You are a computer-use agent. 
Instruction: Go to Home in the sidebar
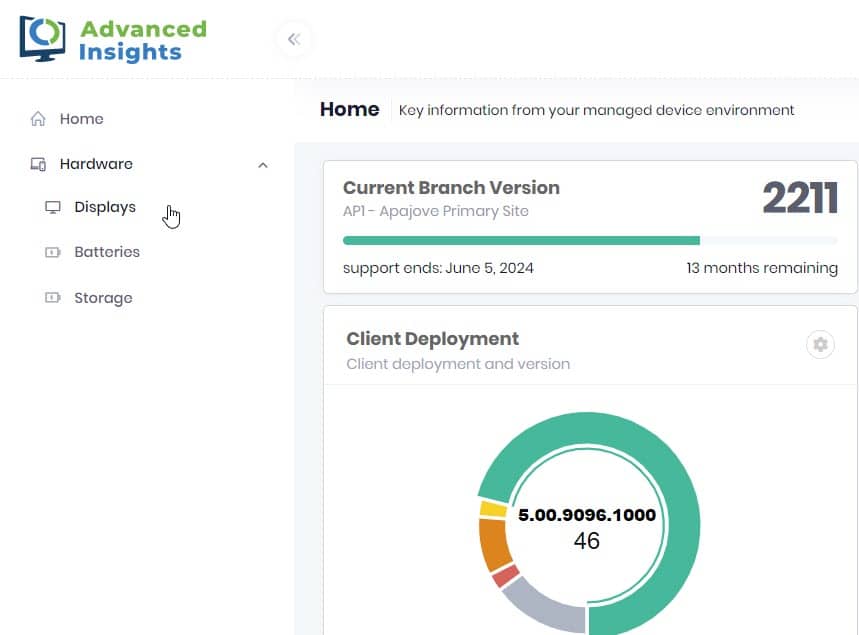tap(81, 119)
